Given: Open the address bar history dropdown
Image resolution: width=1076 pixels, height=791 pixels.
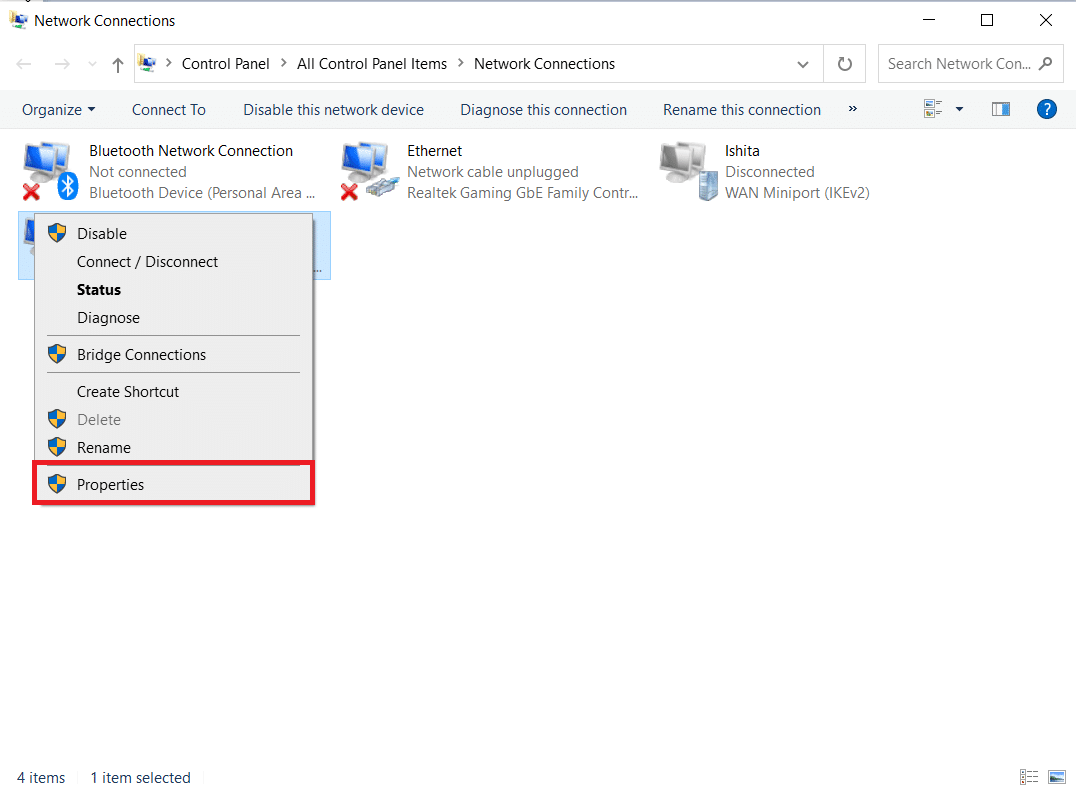Looking at the screenshot, I should pyautogui.click(x=802, y=64).
